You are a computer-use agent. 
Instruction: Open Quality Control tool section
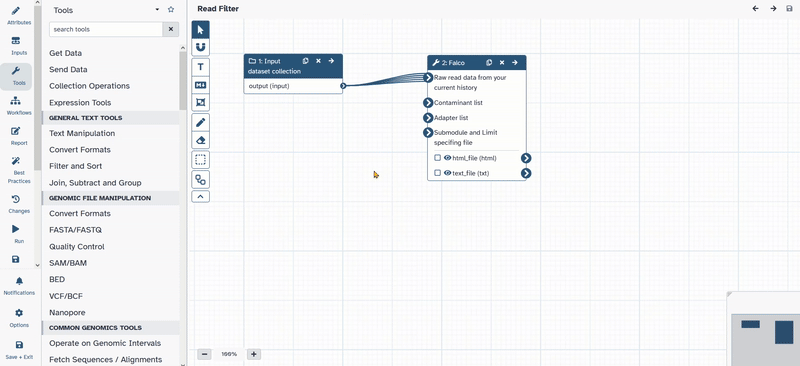pos(77,247)
